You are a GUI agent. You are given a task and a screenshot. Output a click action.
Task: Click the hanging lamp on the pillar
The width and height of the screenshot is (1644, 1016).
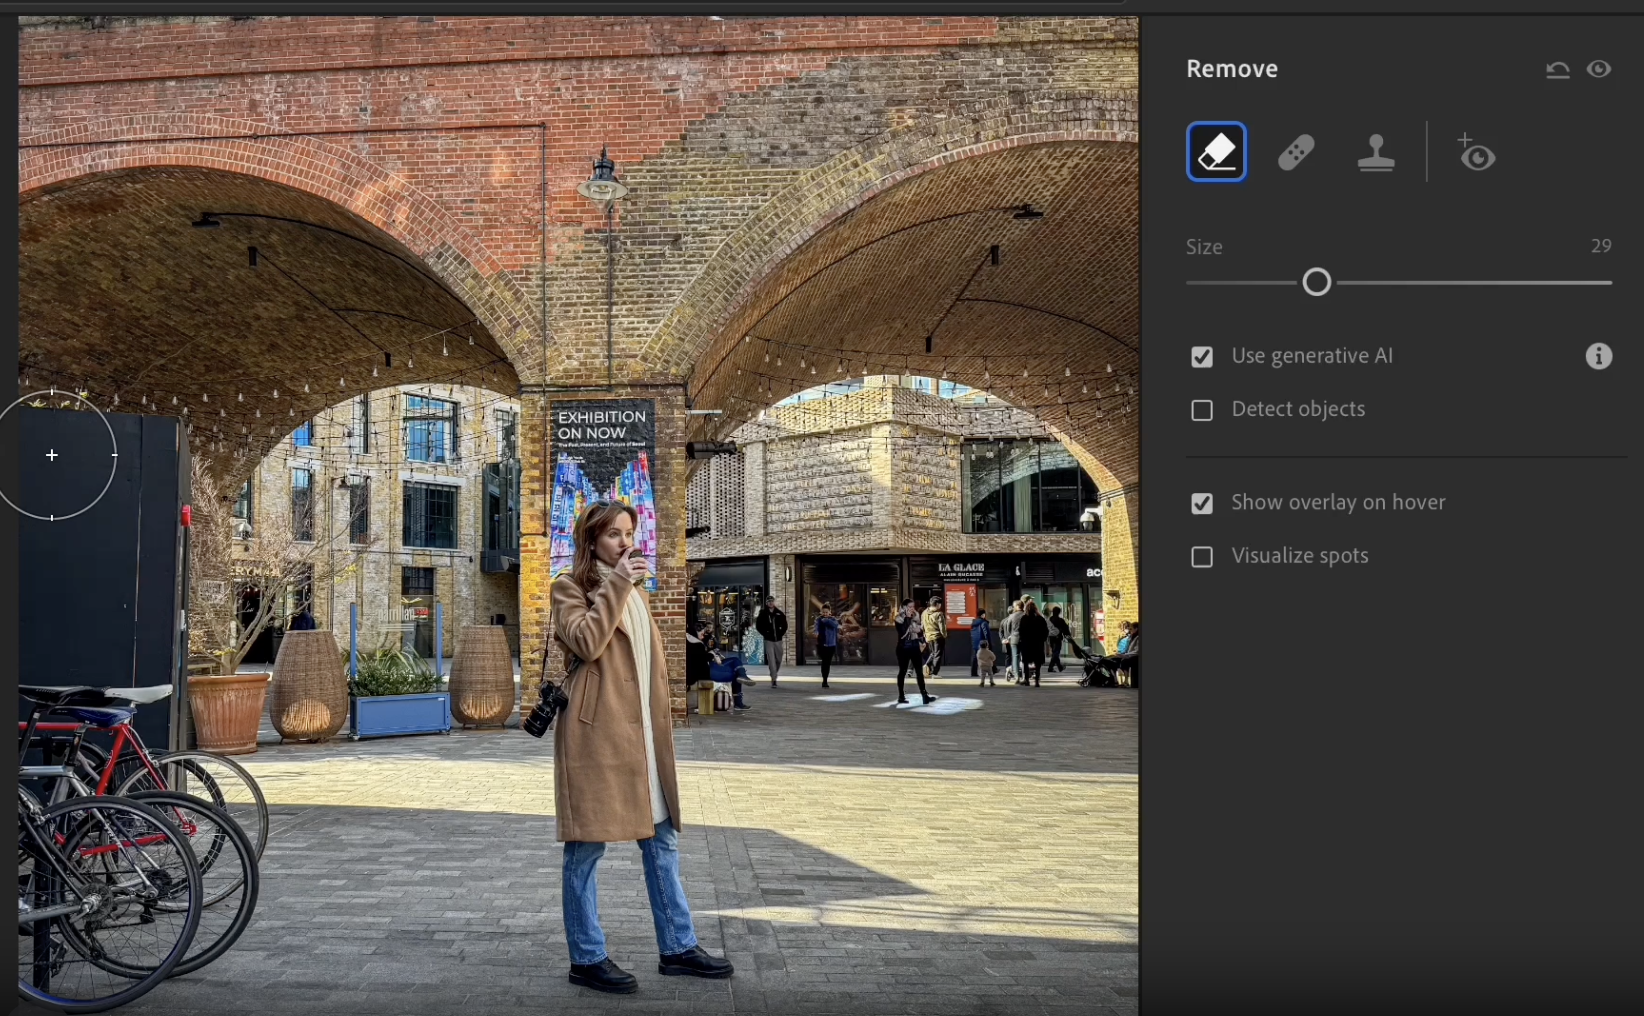click(x=602, y=180)
